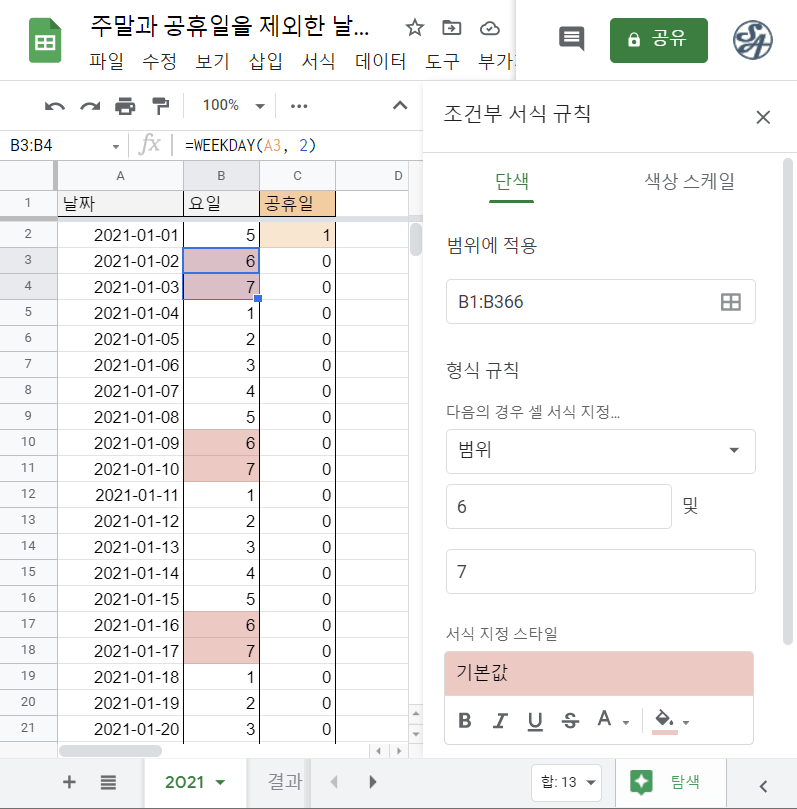Image resolution: width=797 pixels, height=809 pixels.
Task: Open the all sheets list icon
Action: [109, 782]
